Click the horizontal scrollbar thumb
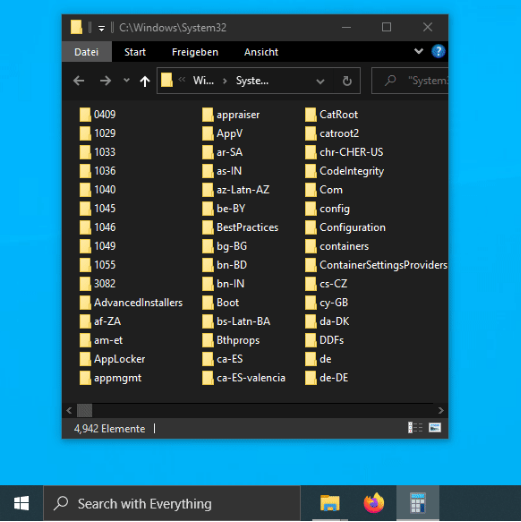The width and height of the screenshot is (521, 522). point(84,410)
